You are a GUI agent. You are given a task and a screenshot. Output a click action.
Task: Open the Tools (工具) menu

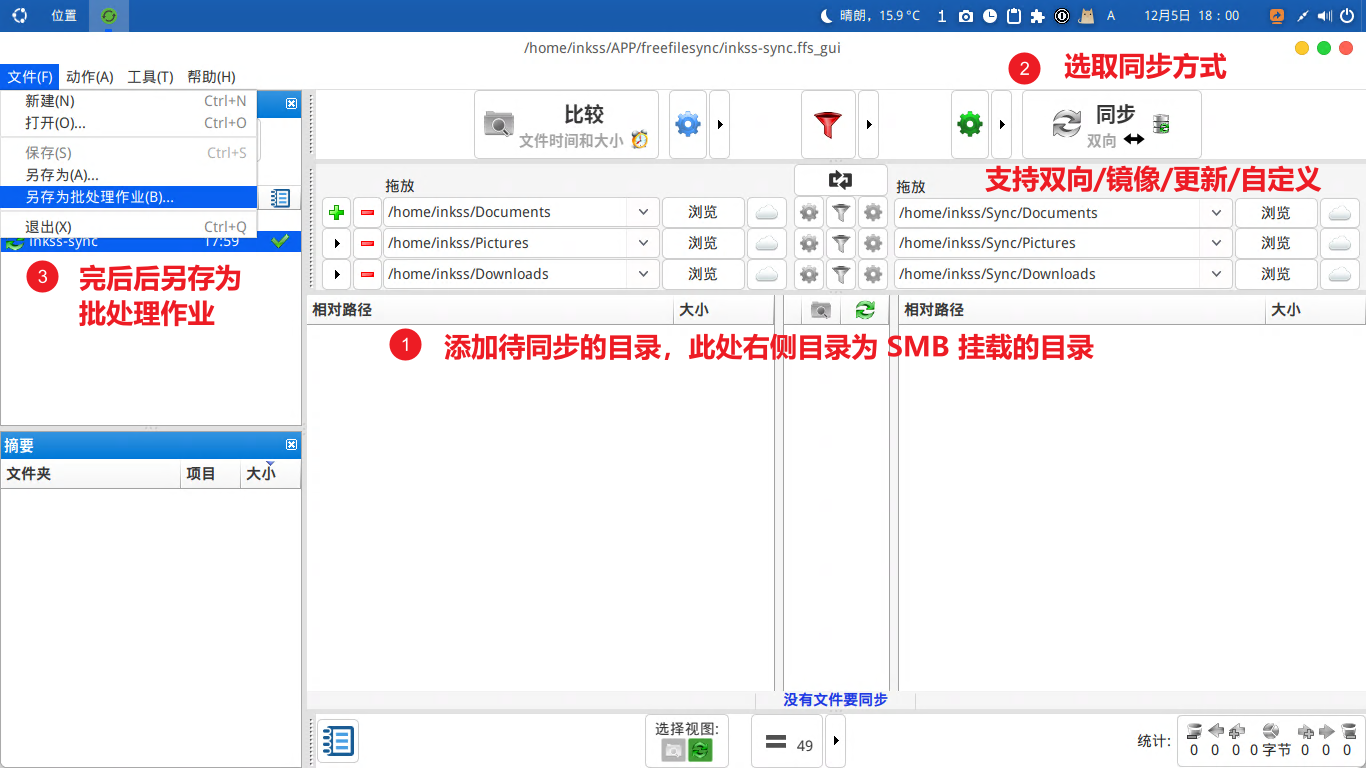tap(150, 77)
